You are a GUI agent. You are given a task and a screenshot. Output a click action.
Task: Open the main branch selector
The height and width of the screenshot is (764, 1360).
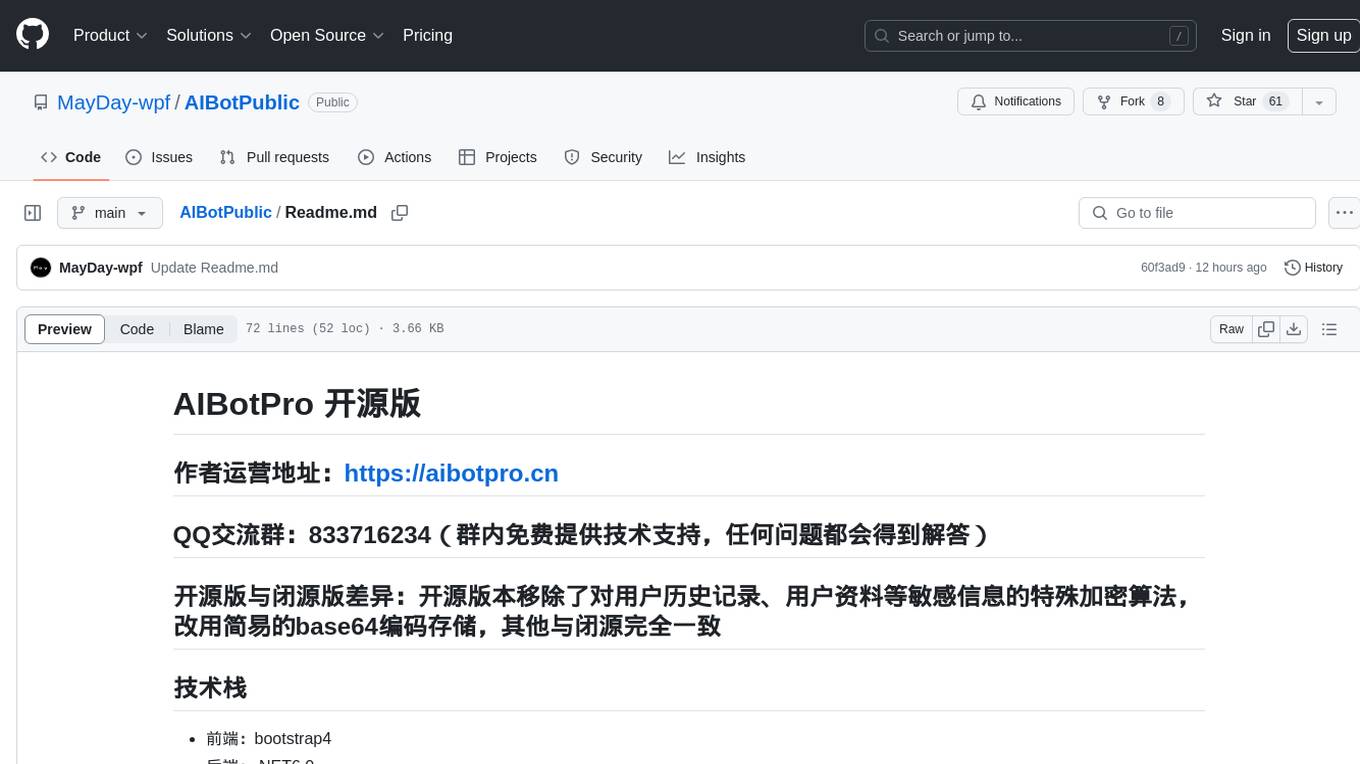(x=110, y=213)
